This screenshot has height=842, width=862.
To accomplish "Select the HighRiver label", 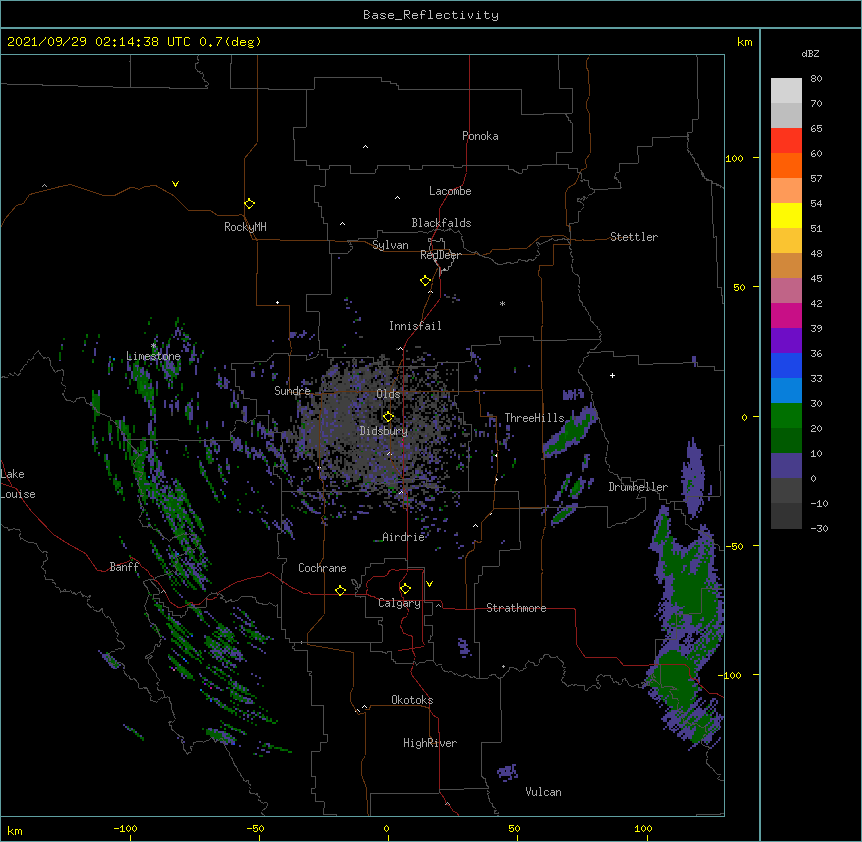I will (x=430, y=743).
